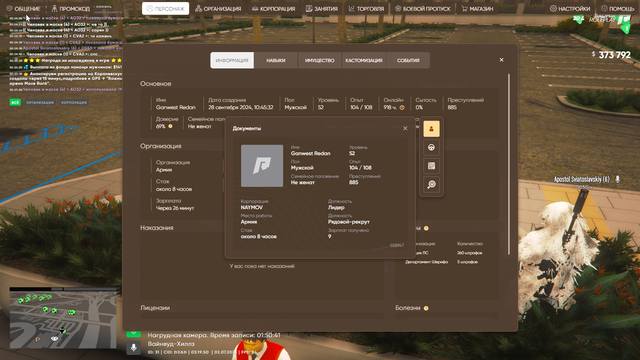Open the ОБЩЕНИЕ menu
640x360 pixels.
pos(23,9)
